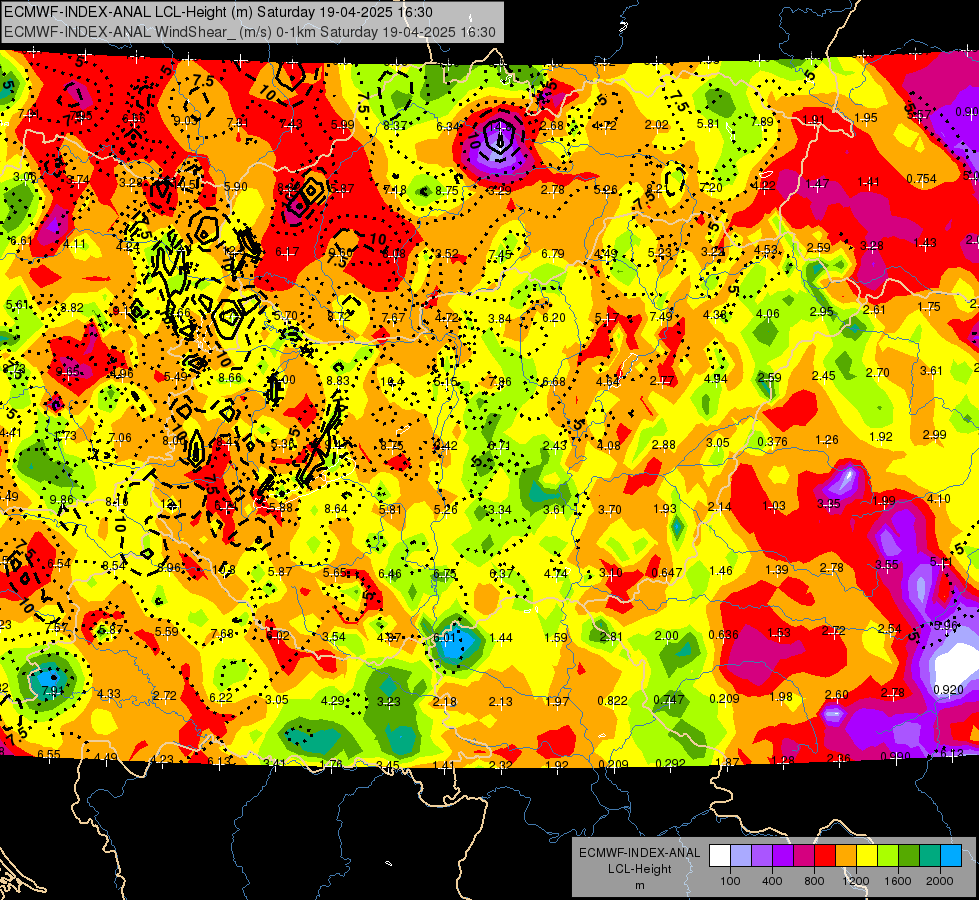Click the wind shear value '2.99'
The width and height of the screenshot is (979, 900).
935,435
